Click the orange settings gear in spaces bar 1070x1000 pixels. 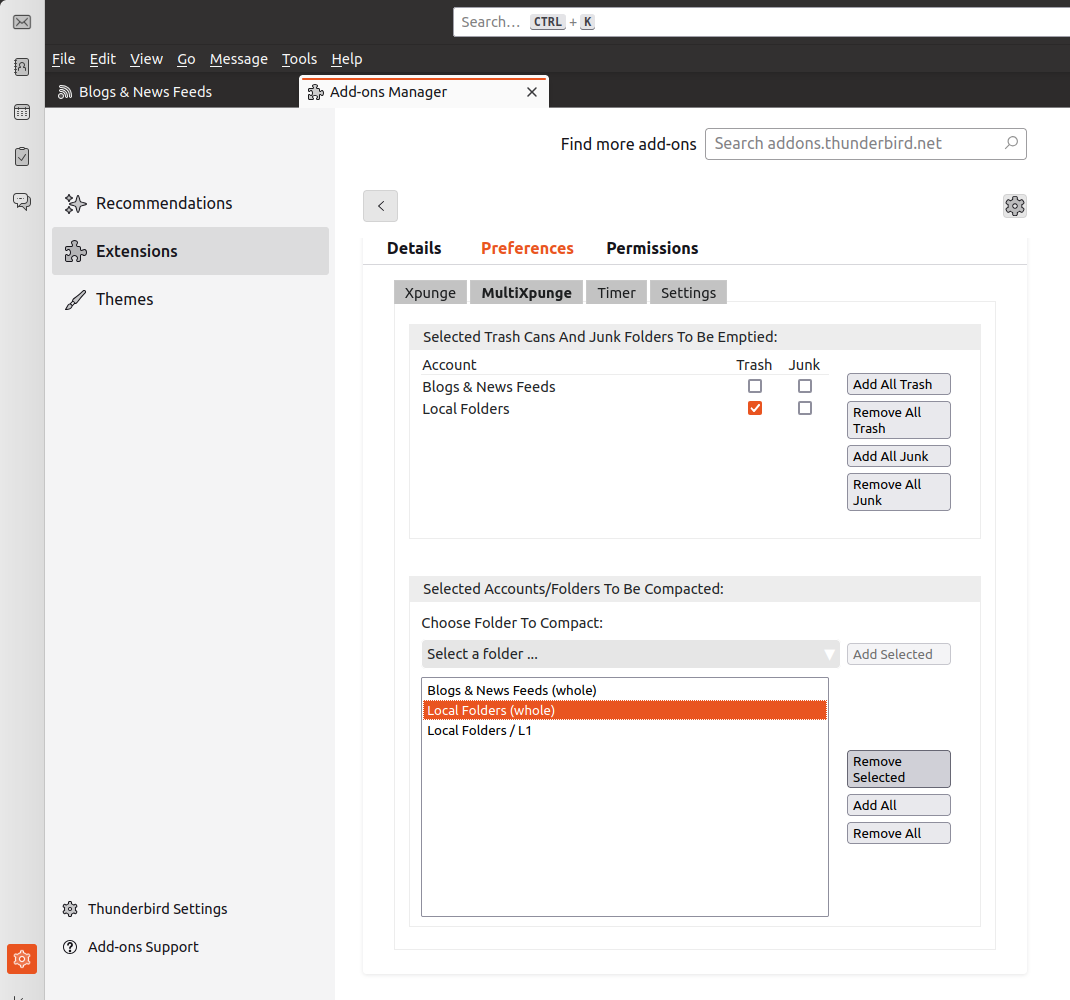click(22, 959)
